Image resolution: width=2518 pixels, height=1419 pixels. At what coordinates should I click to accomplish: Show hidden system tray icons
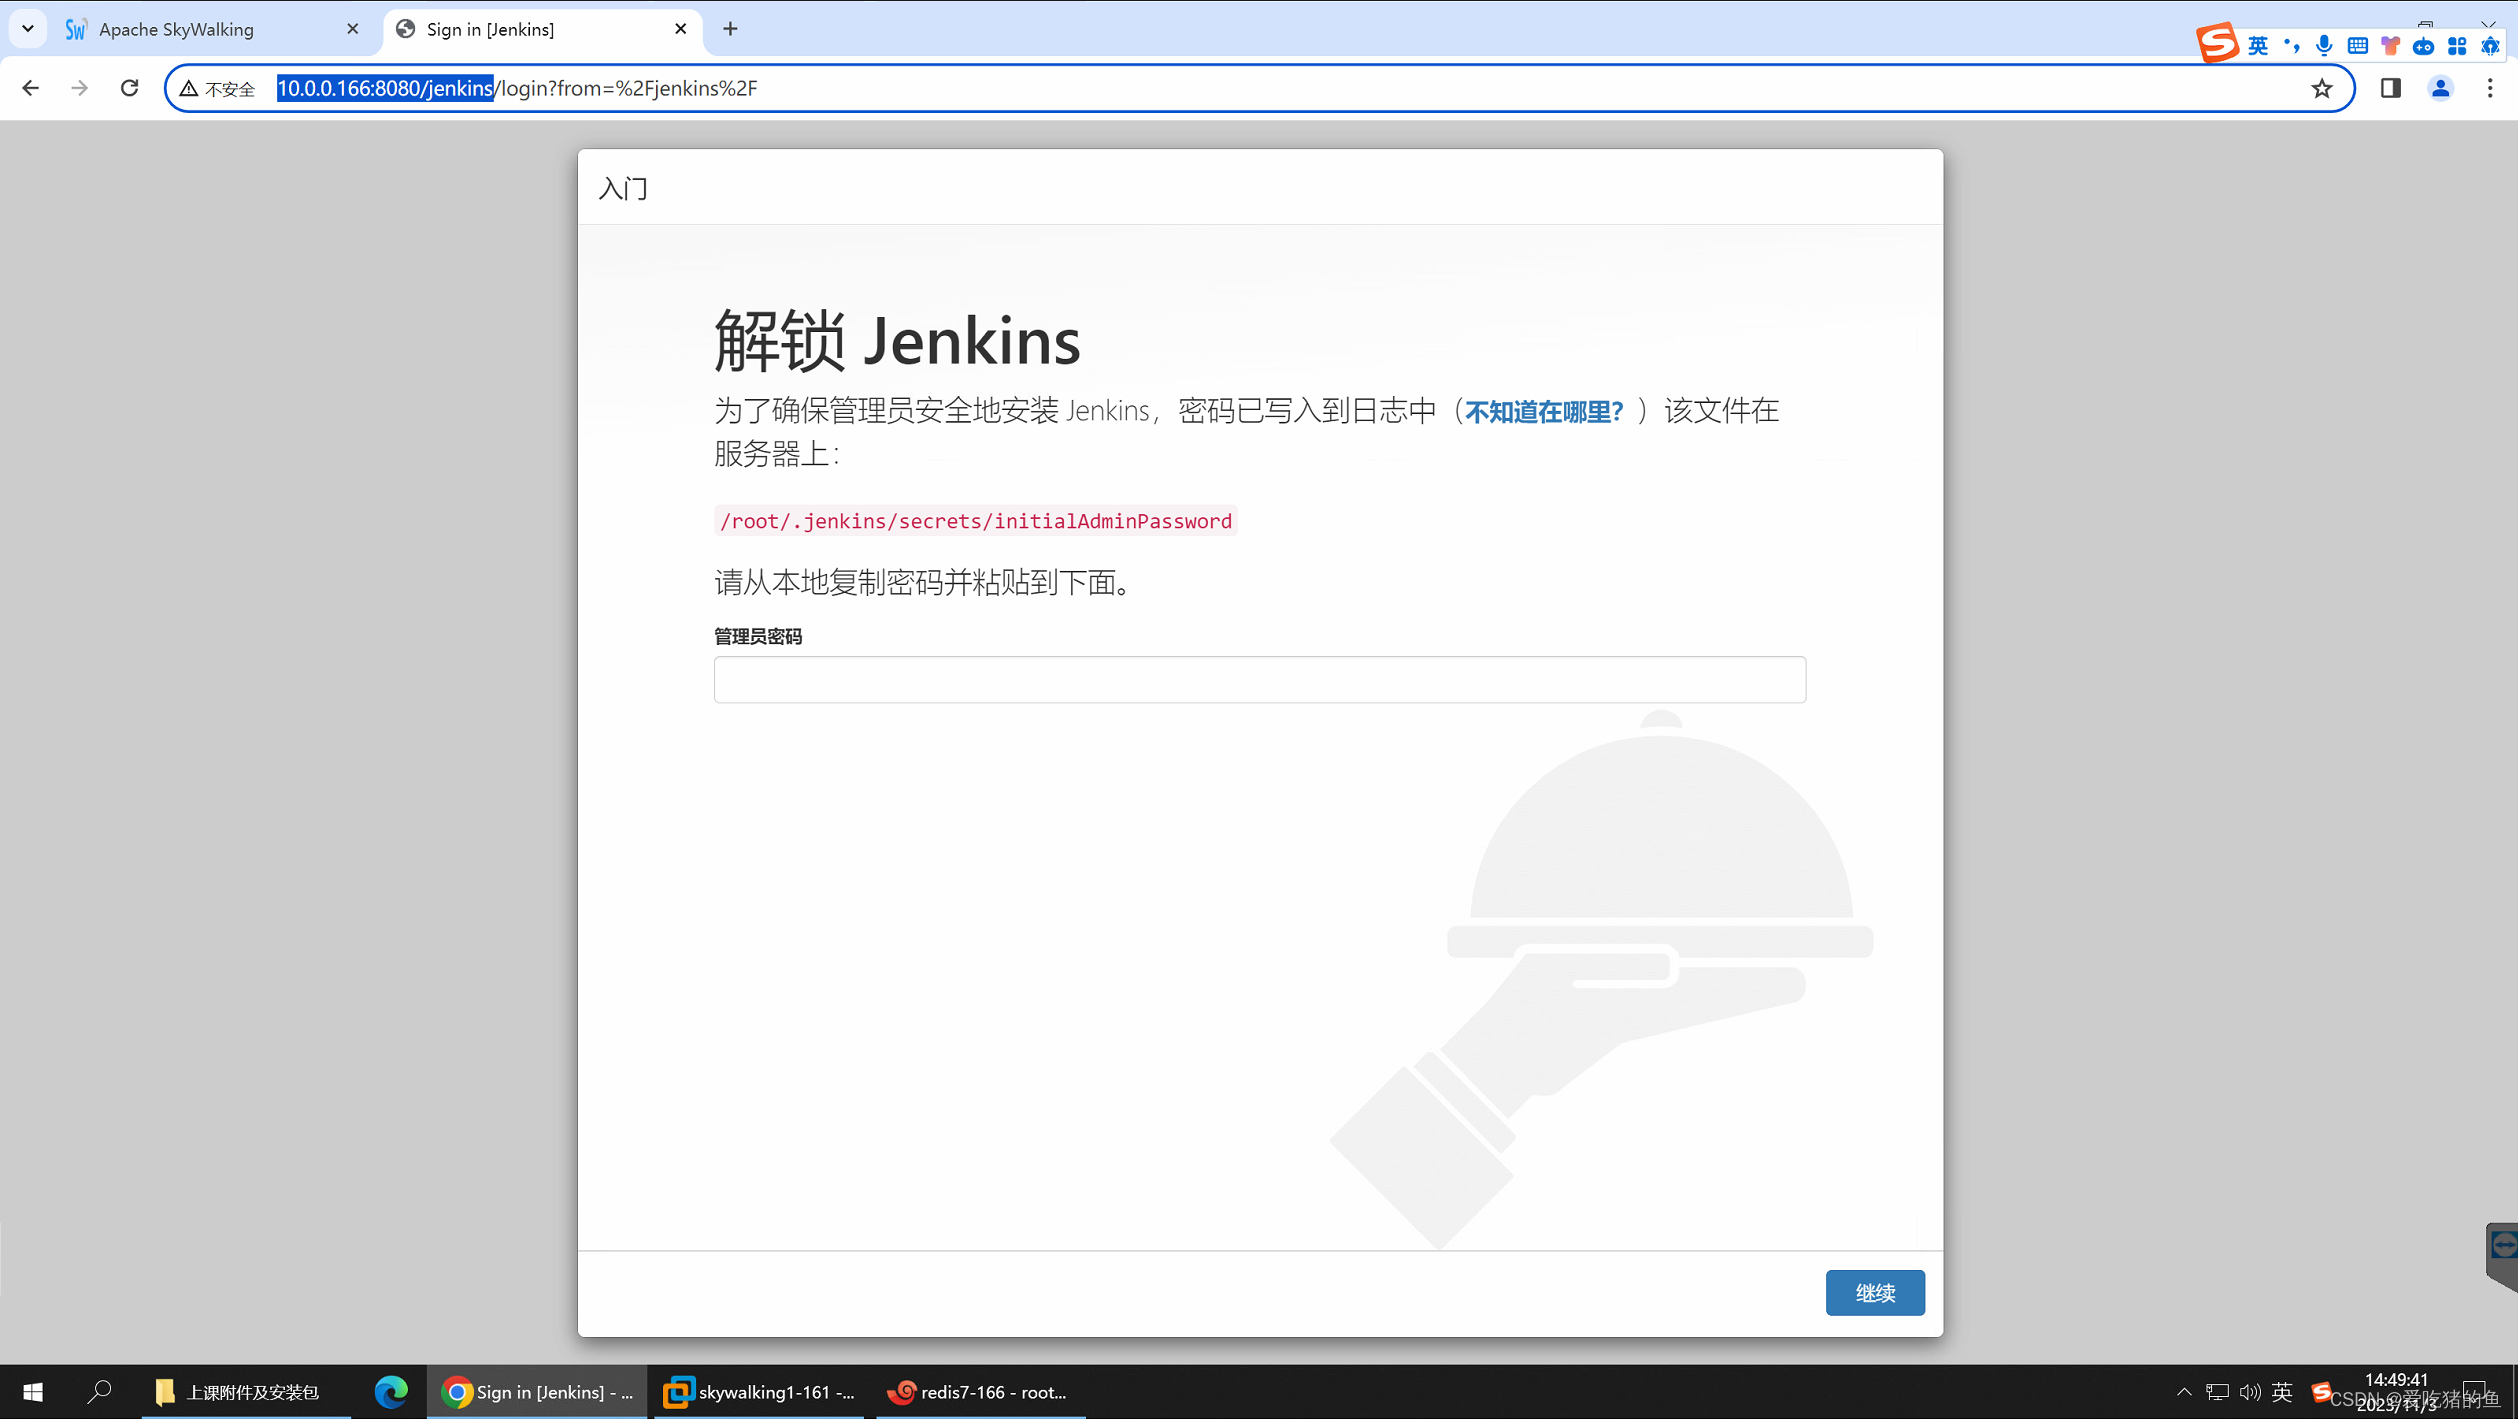click(x=2184, y=1391)
